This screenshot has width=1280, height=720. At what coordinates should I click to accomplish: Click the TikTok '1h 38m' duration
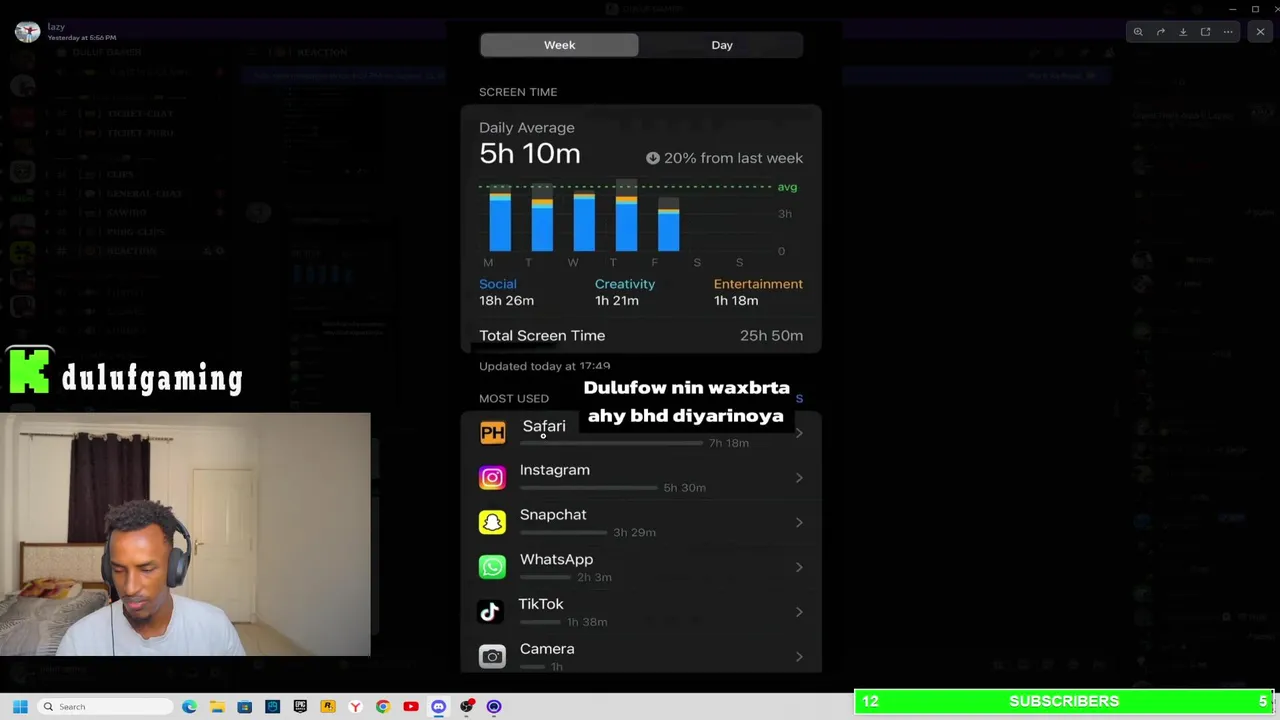click(x=587, y=622)
